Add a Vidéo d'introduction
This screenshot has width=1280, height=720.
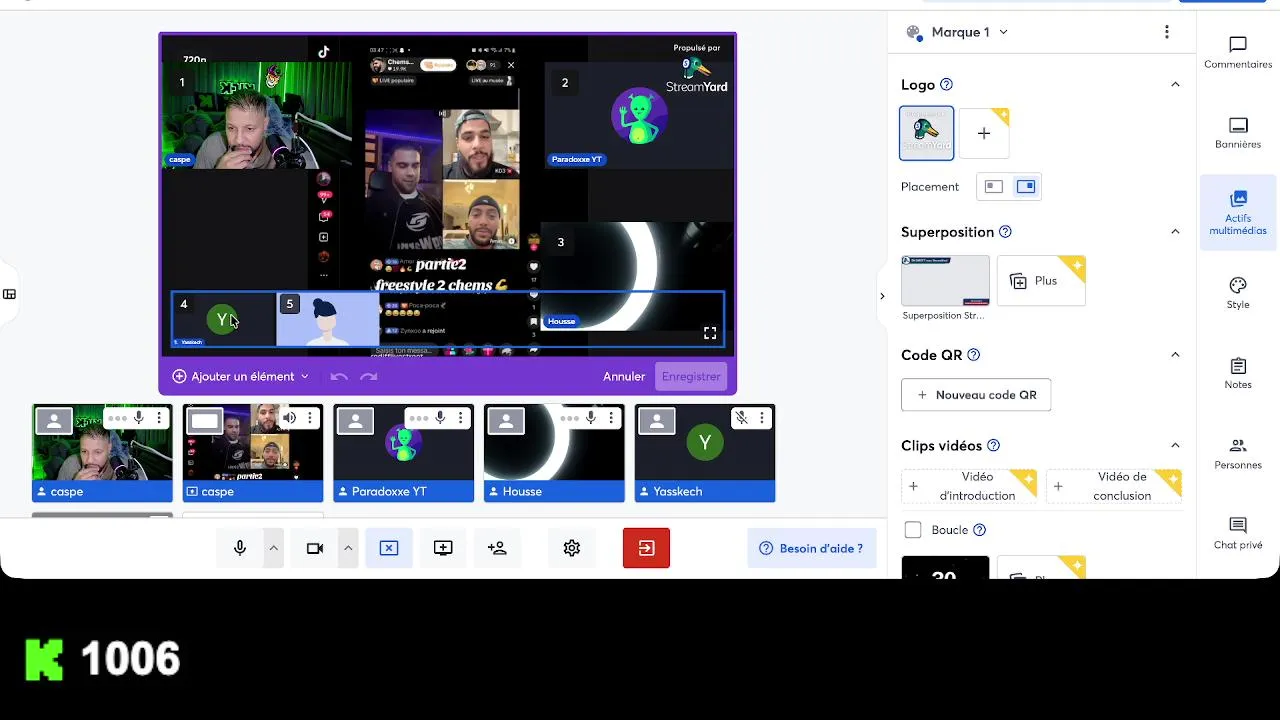pyautogui.click(x=969, y=486)
